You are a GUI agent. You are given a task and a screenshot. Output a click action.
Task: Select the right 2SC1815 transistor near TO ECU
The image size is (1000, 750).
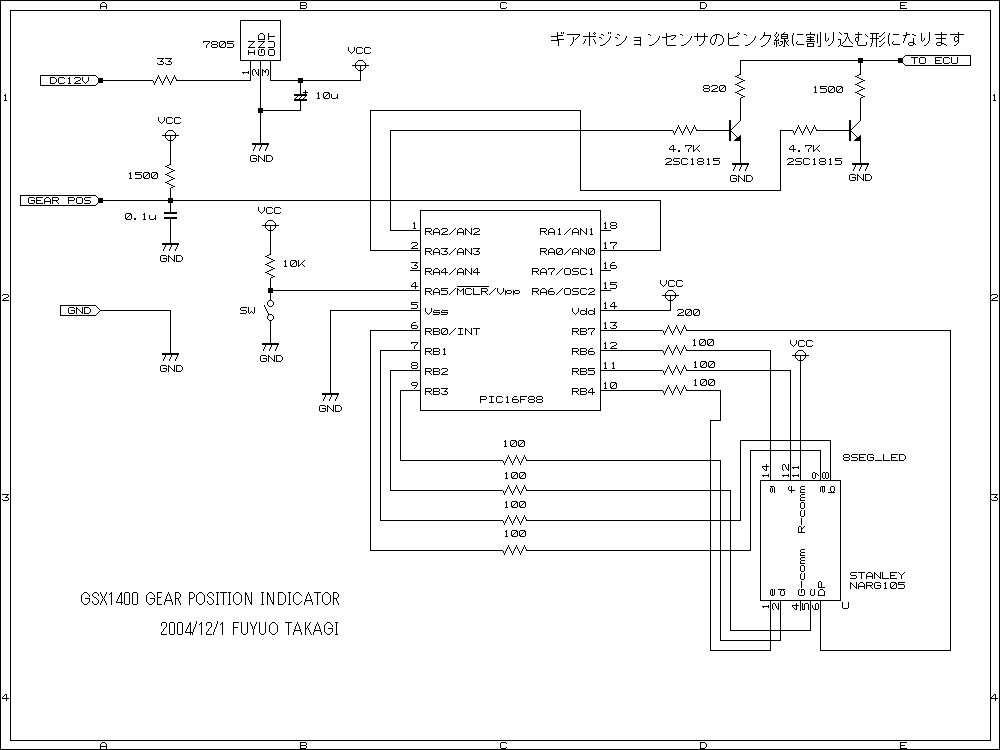pyautogui.click(x=854, y=130)
